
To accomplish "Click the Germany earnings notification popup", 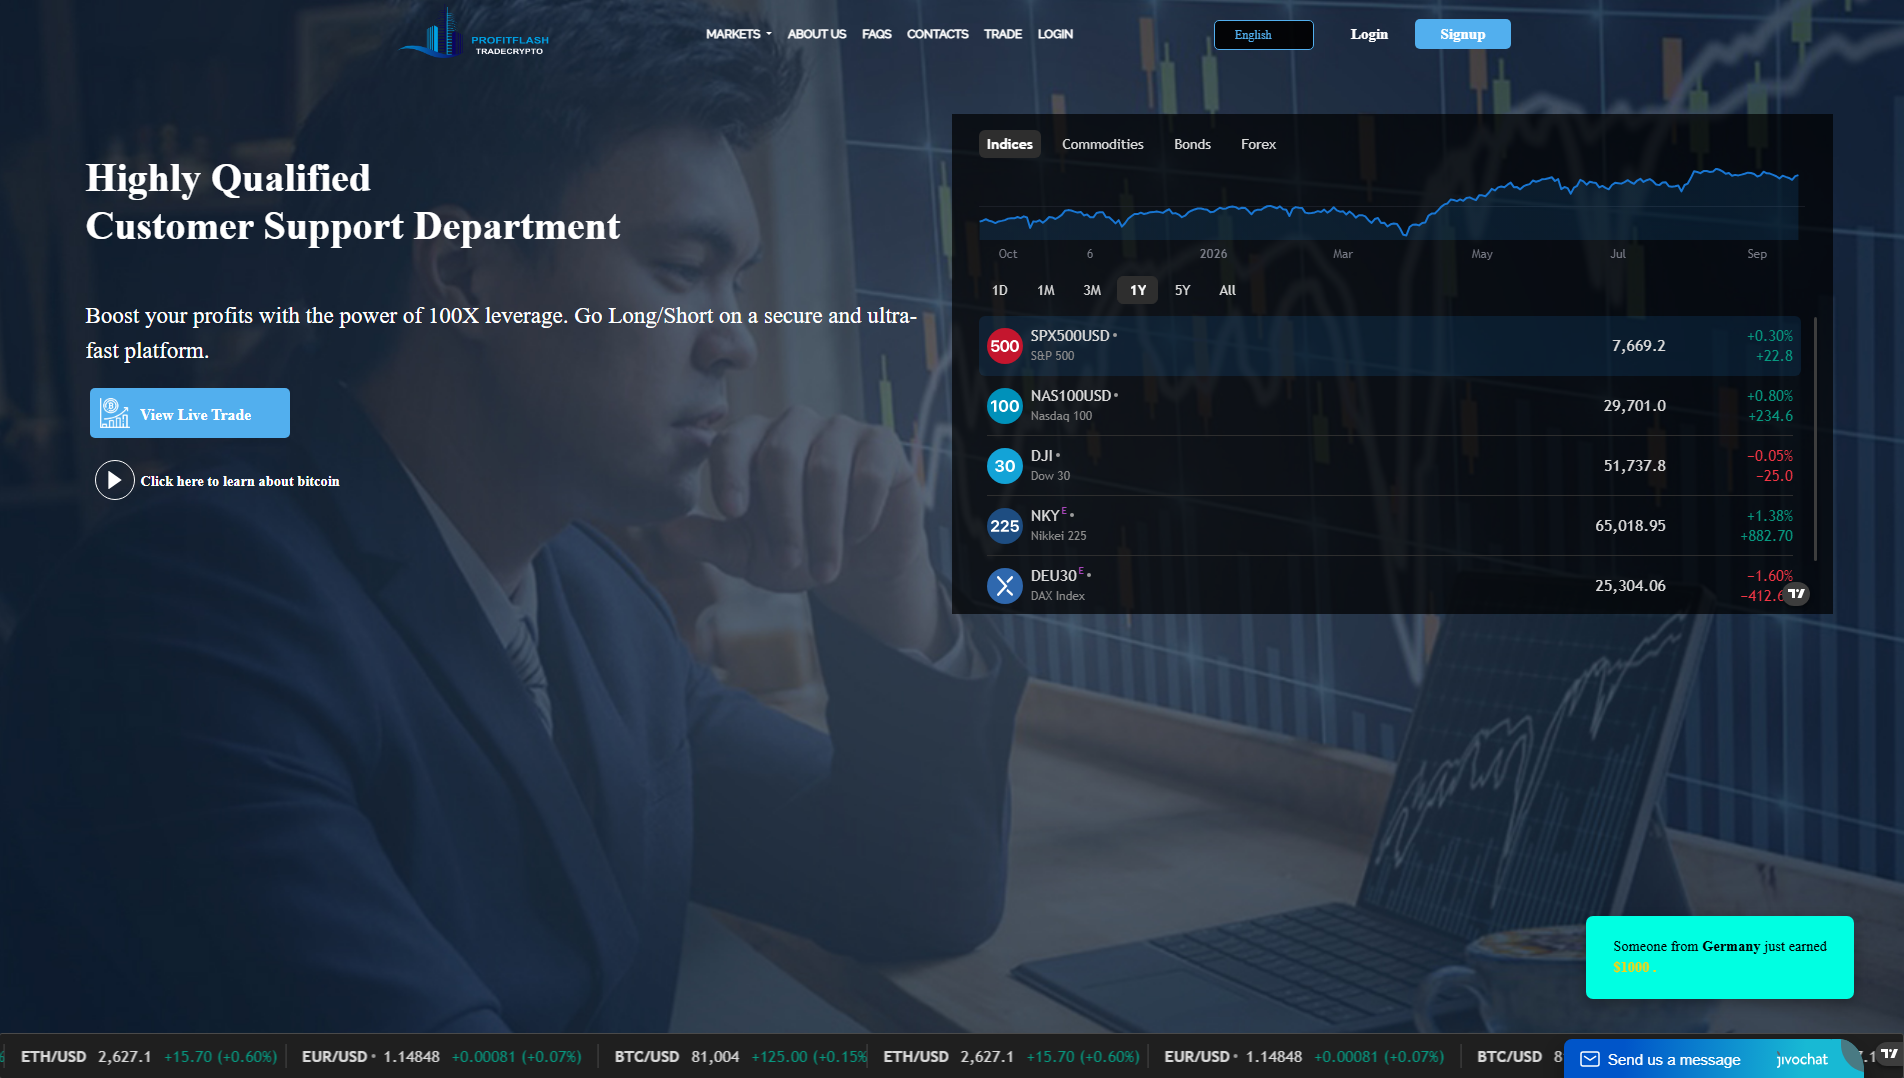I will [x=1720, y=957].
